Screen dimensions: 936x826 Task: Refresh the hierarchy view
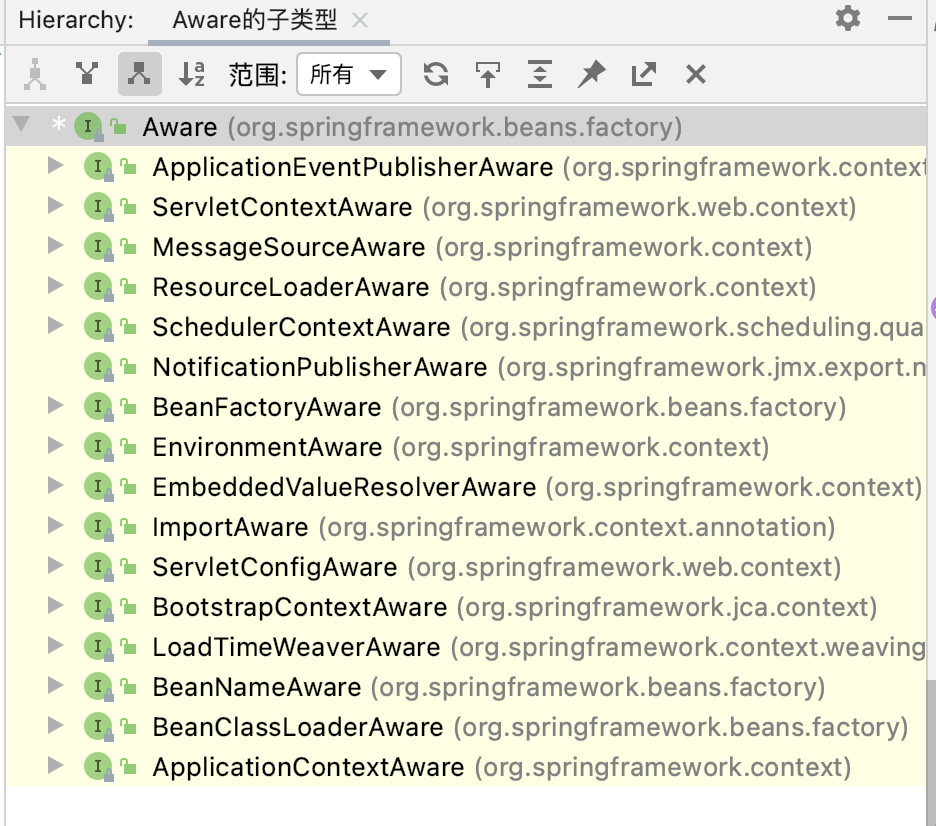pos(436,75)
